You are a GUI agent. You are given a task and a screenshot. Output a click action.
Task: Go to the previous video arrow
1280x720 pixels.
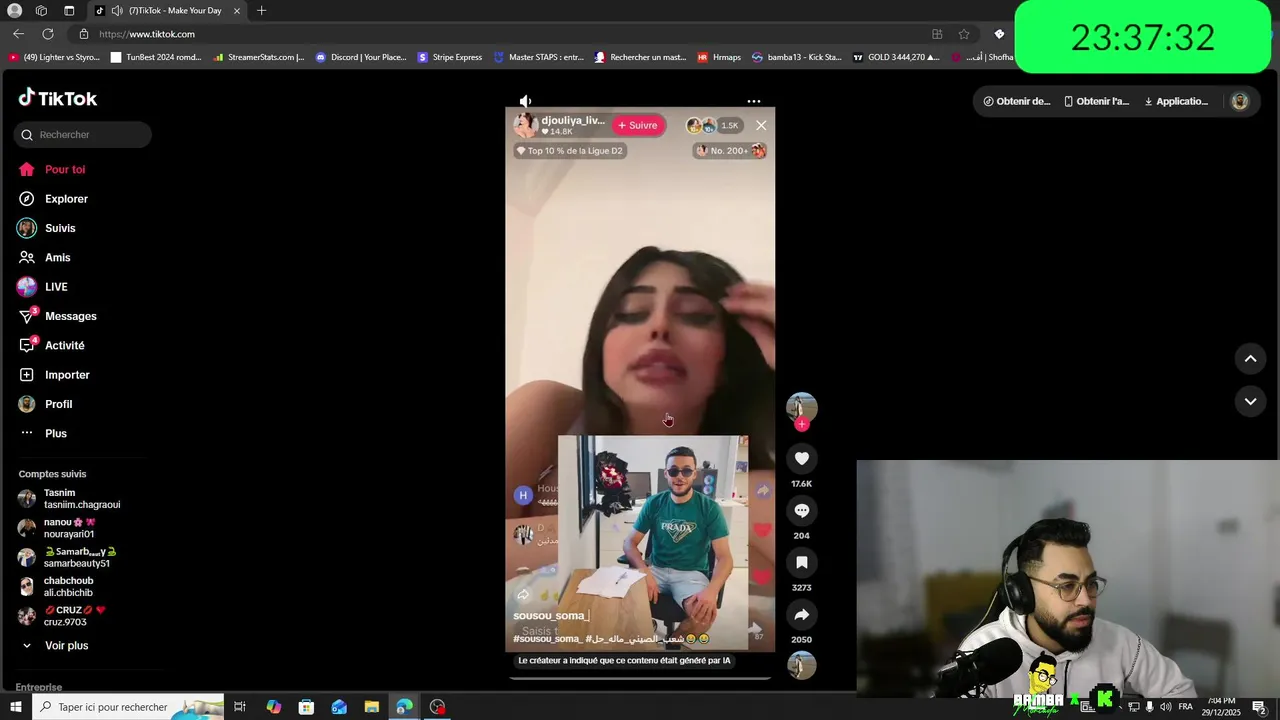pos(1250,358)
